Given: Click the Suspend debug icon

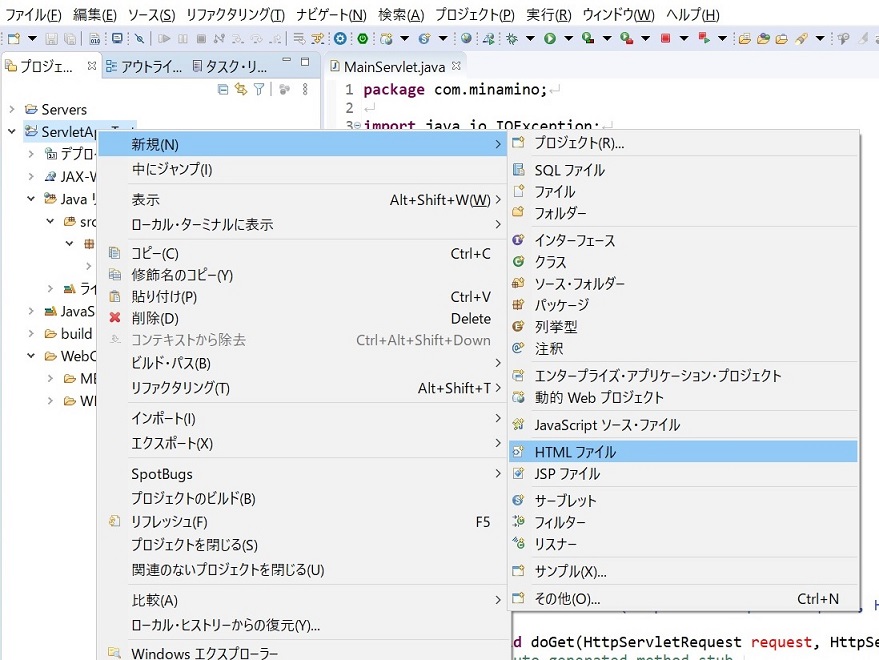Looking at the screenshot, I should pyautogui.click(x=183, y=38).
